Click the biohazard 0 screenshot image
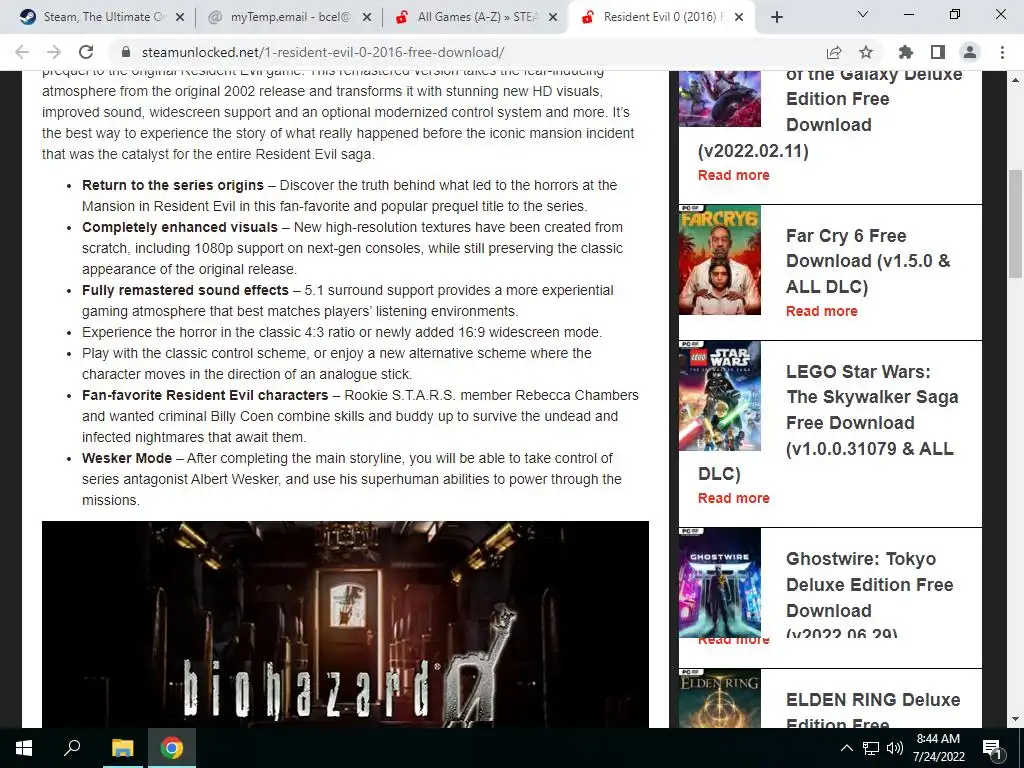This screenshot has width=1024, height=768. [x=345, y=624]
